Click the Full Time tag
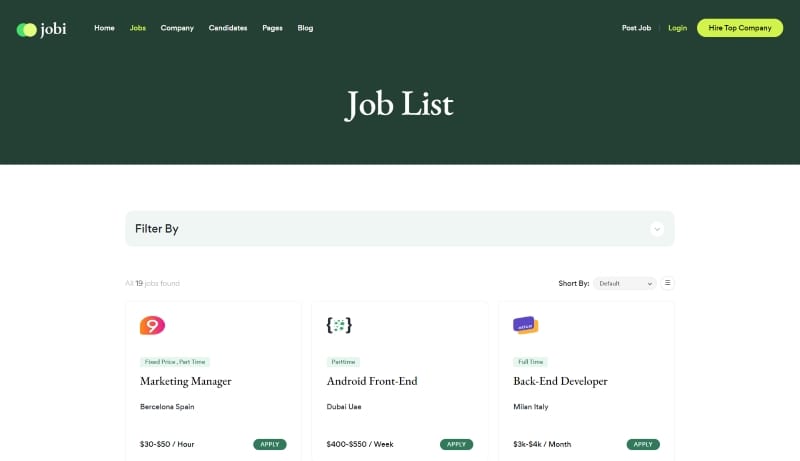 (531, 362)
